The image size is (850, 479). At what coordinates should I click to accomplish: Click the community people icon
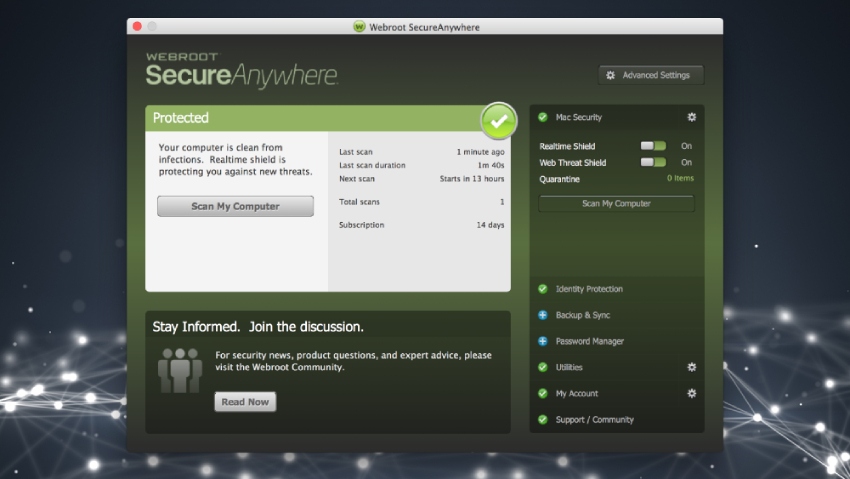click(x=180, y=371)
